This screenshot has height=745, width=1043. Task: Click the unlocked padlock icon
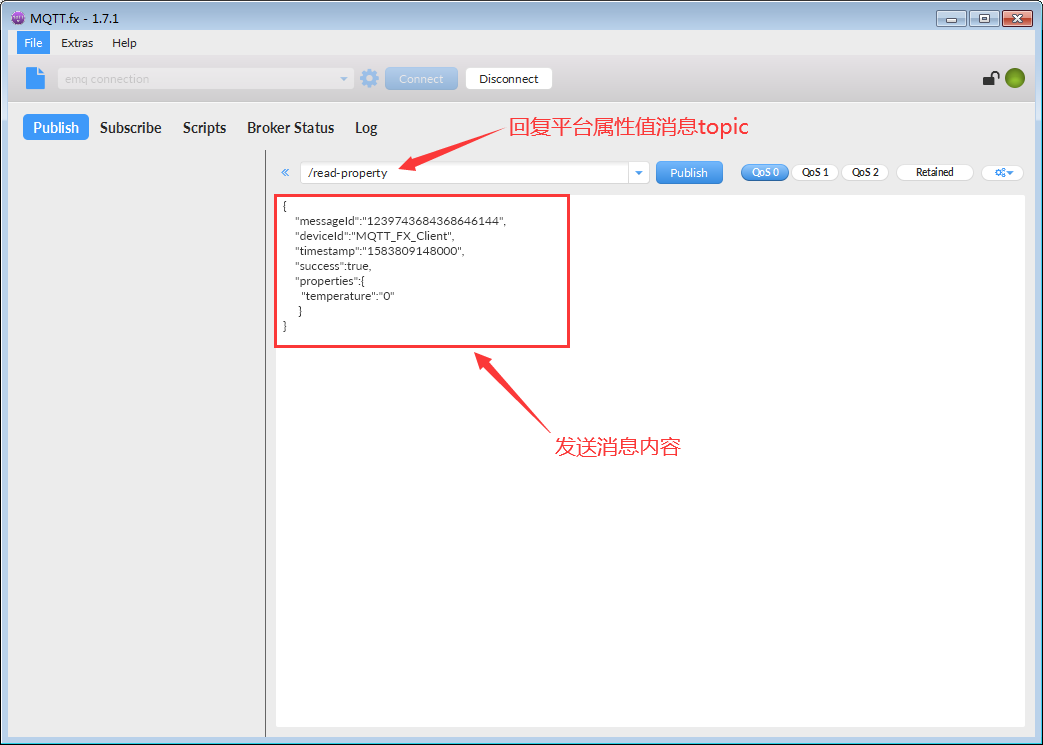[x=990, y=79]
